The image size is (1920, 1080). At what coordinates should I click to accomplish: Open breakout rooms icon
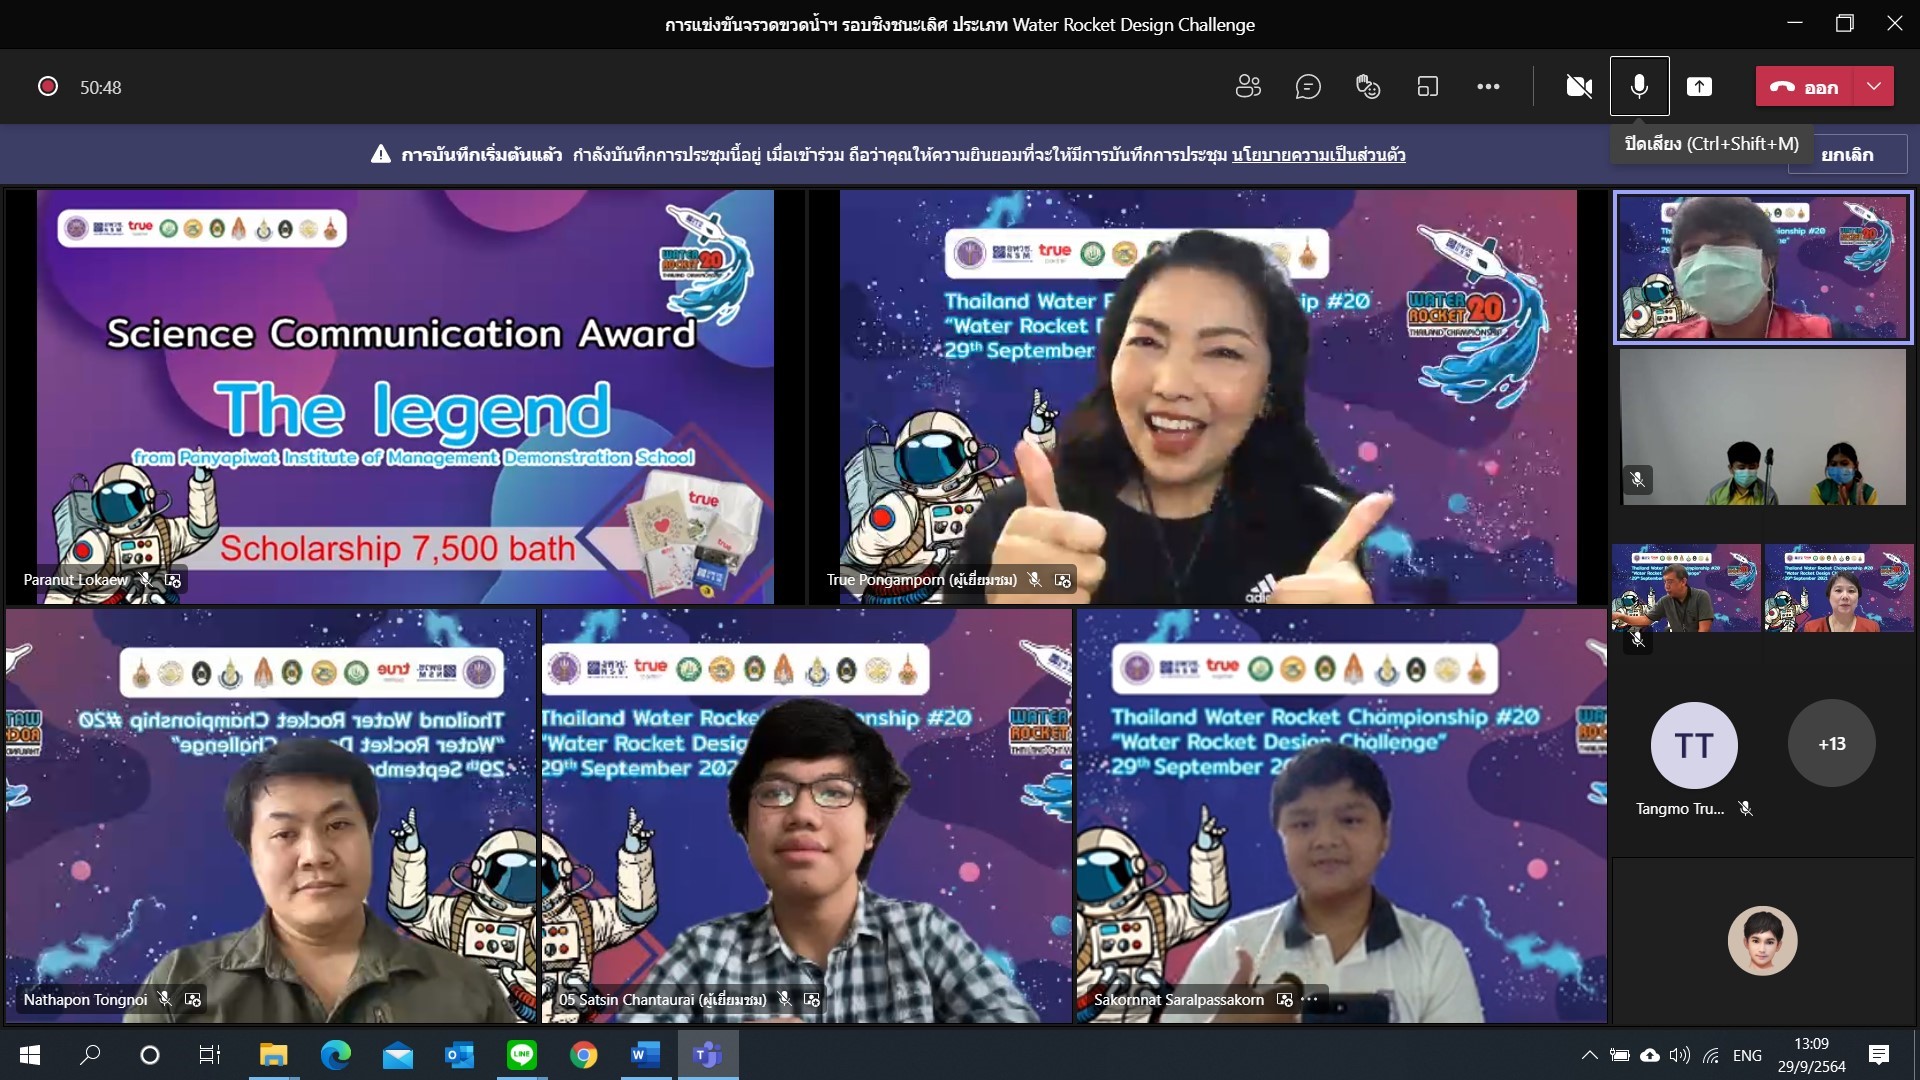click(1428, 87)
